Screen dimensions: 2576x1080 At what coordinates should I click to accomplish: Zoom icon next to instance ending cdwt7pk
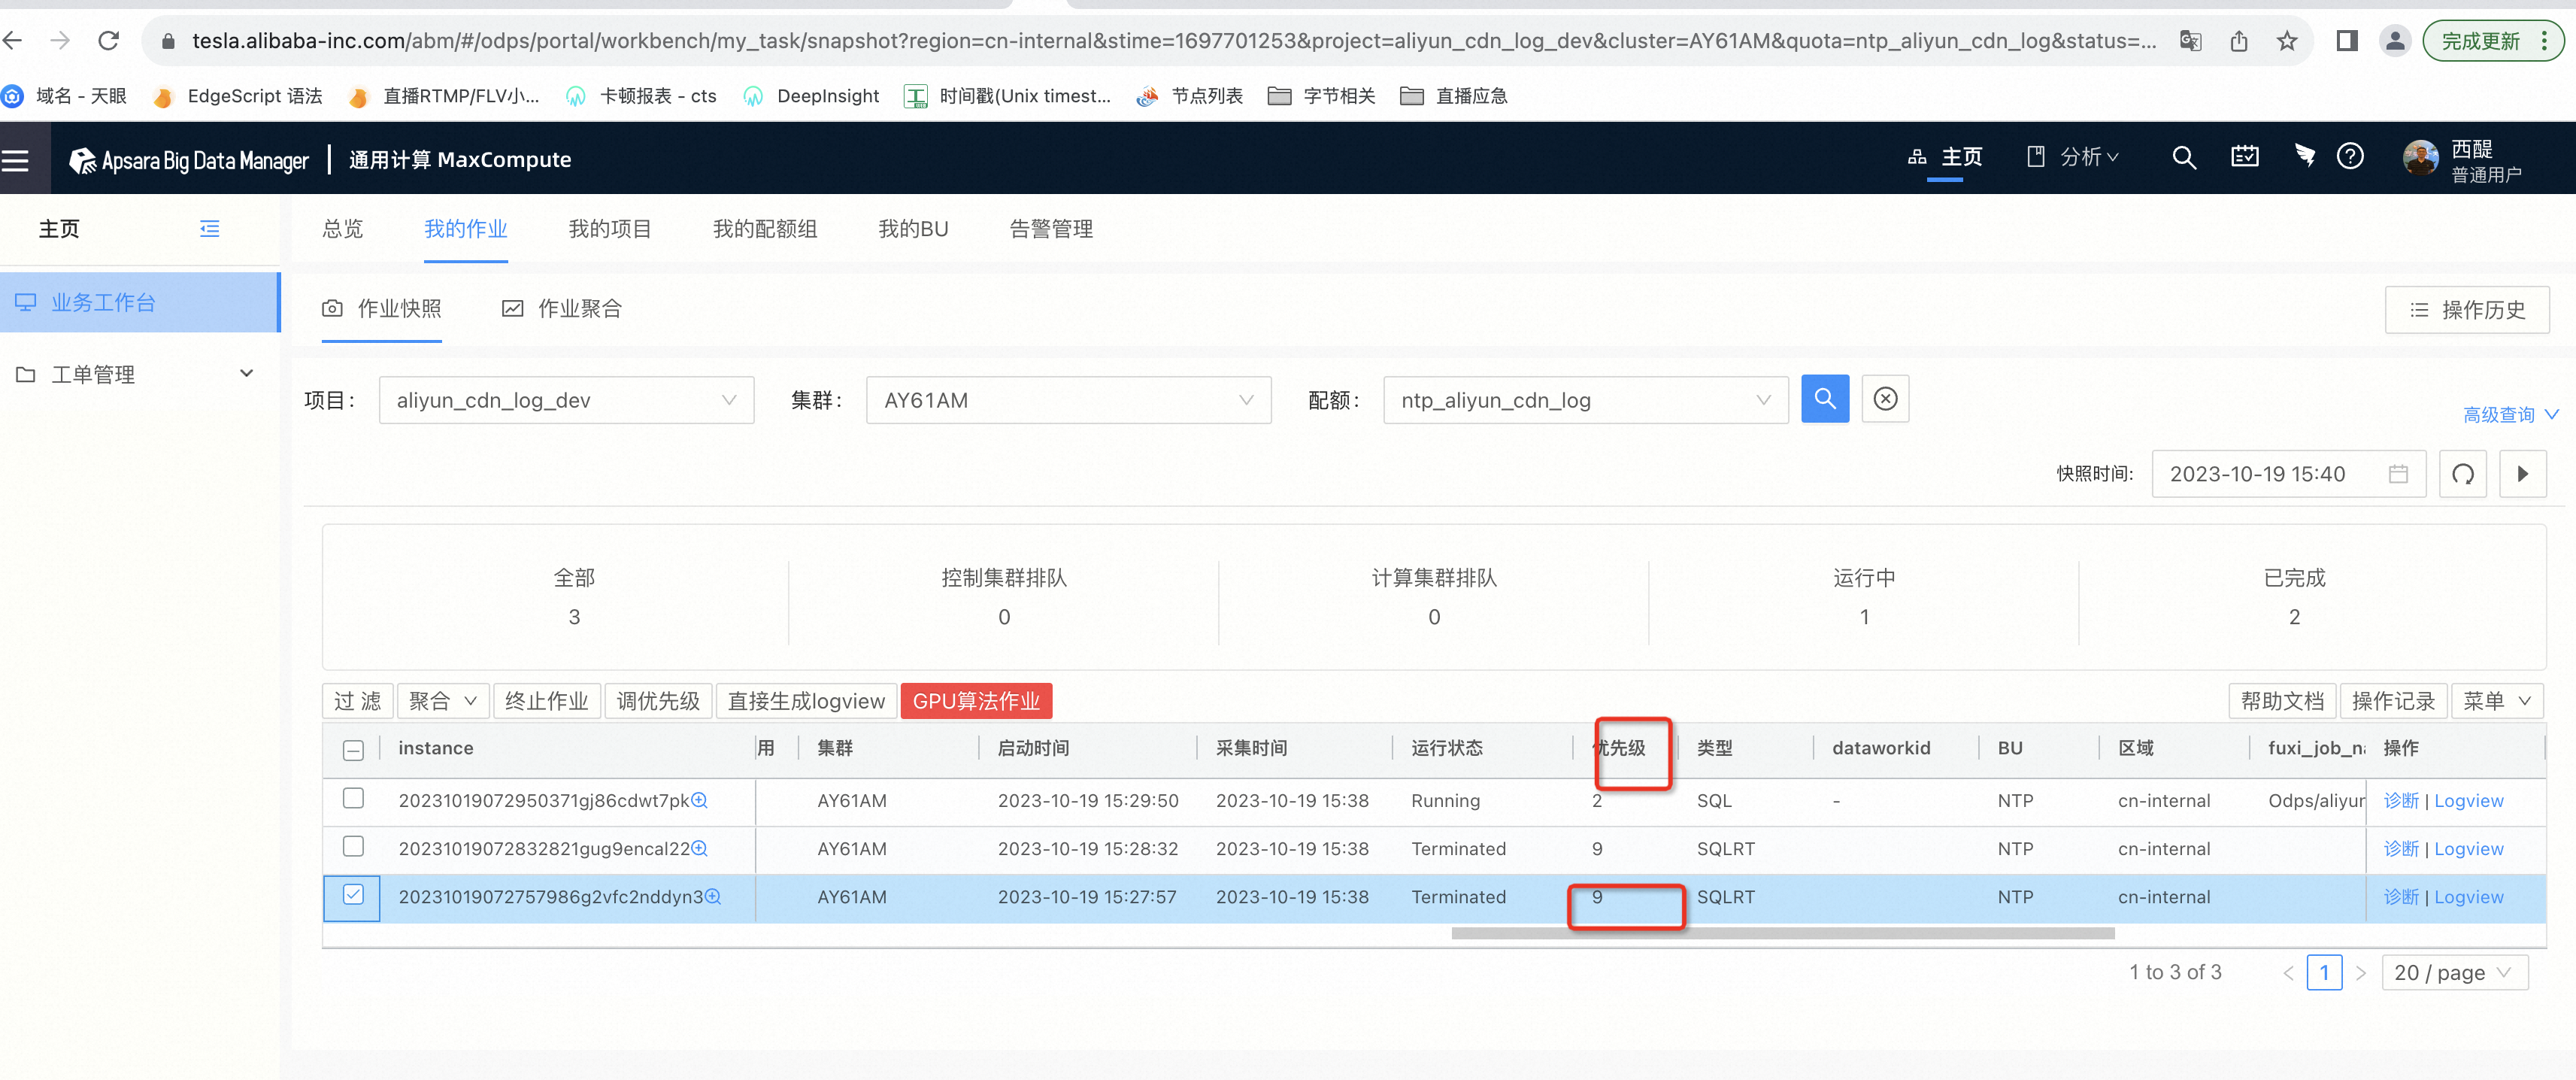pos(700,800)
